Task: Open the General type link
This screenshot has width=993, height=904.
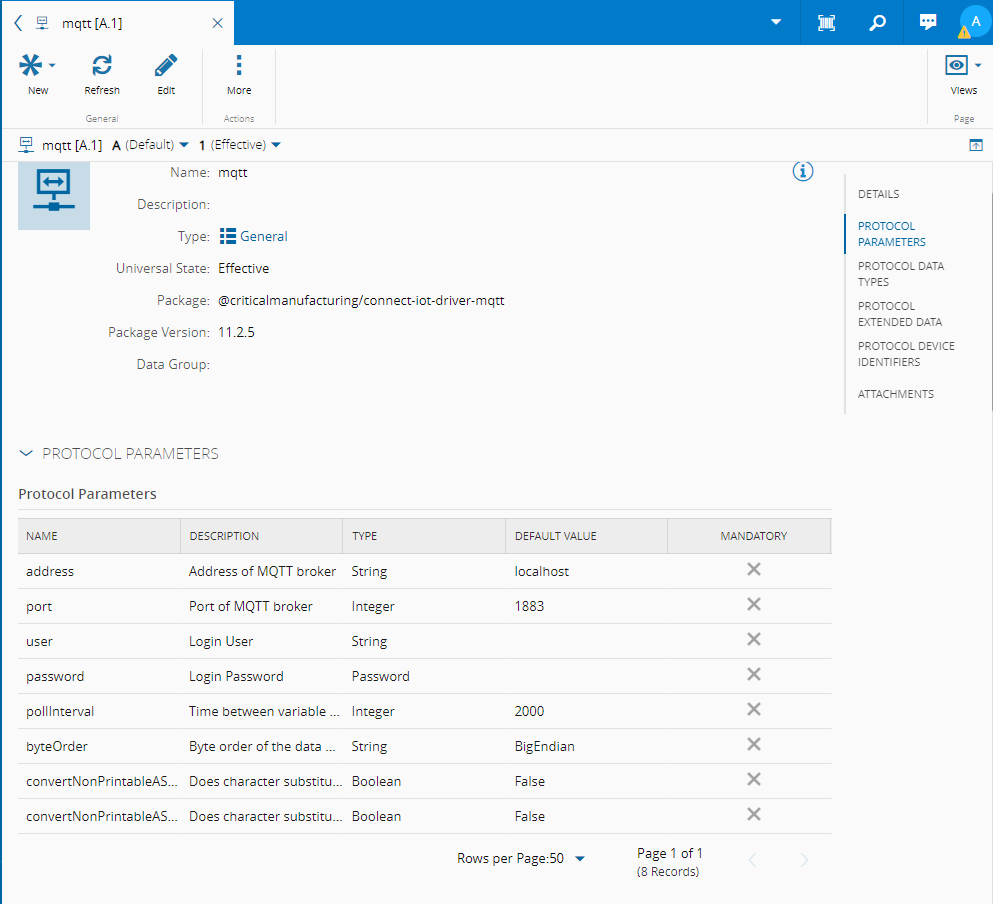Action: (263, 237)
